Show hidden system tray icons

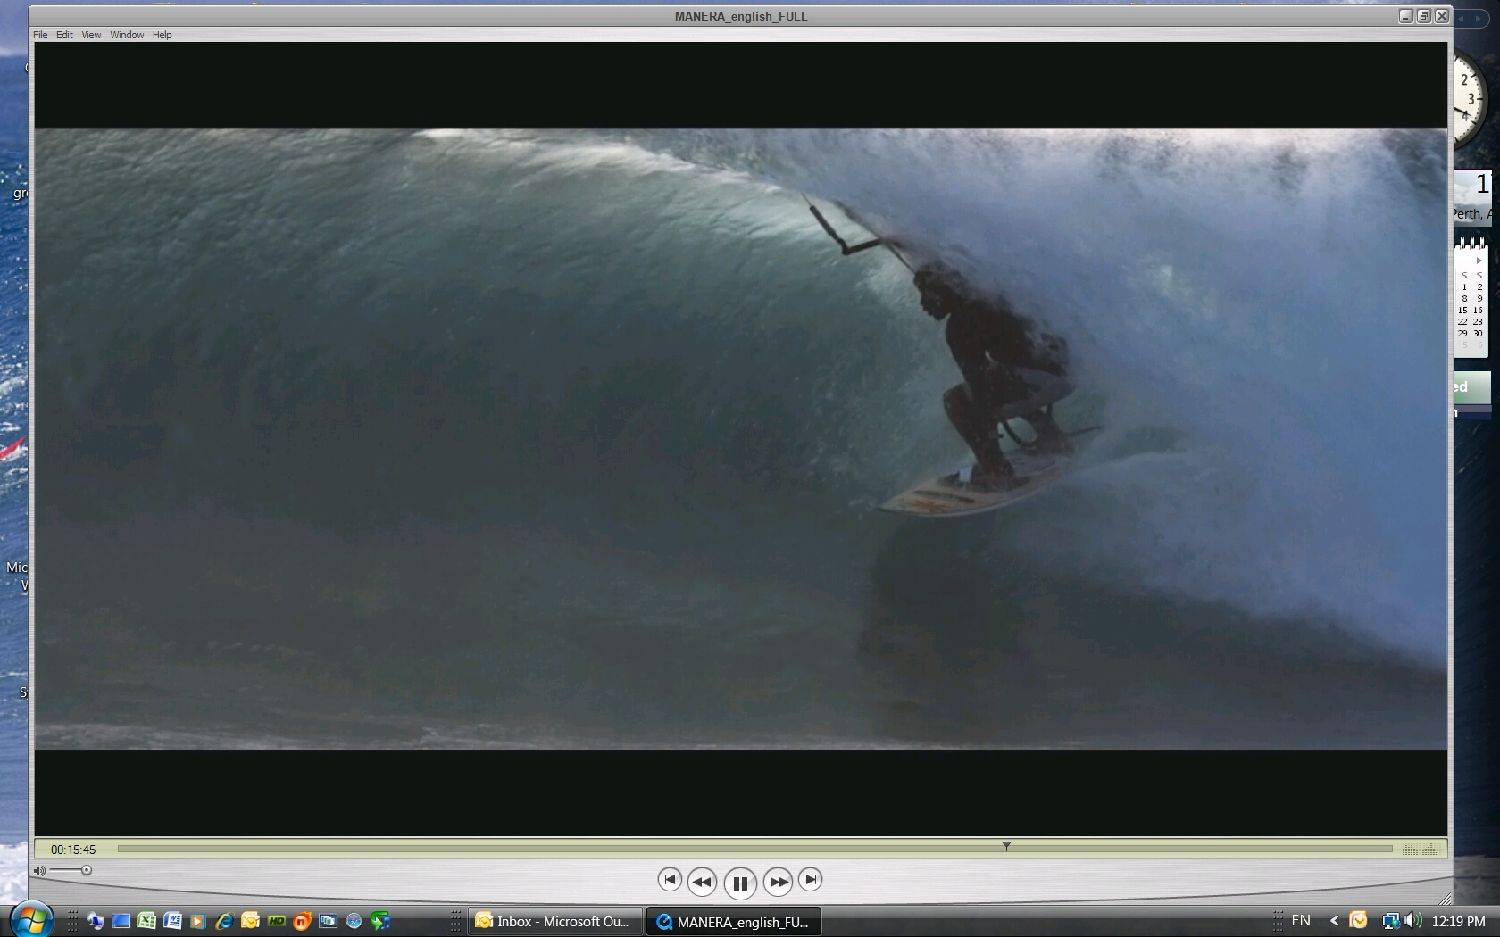click(1333, 920)
